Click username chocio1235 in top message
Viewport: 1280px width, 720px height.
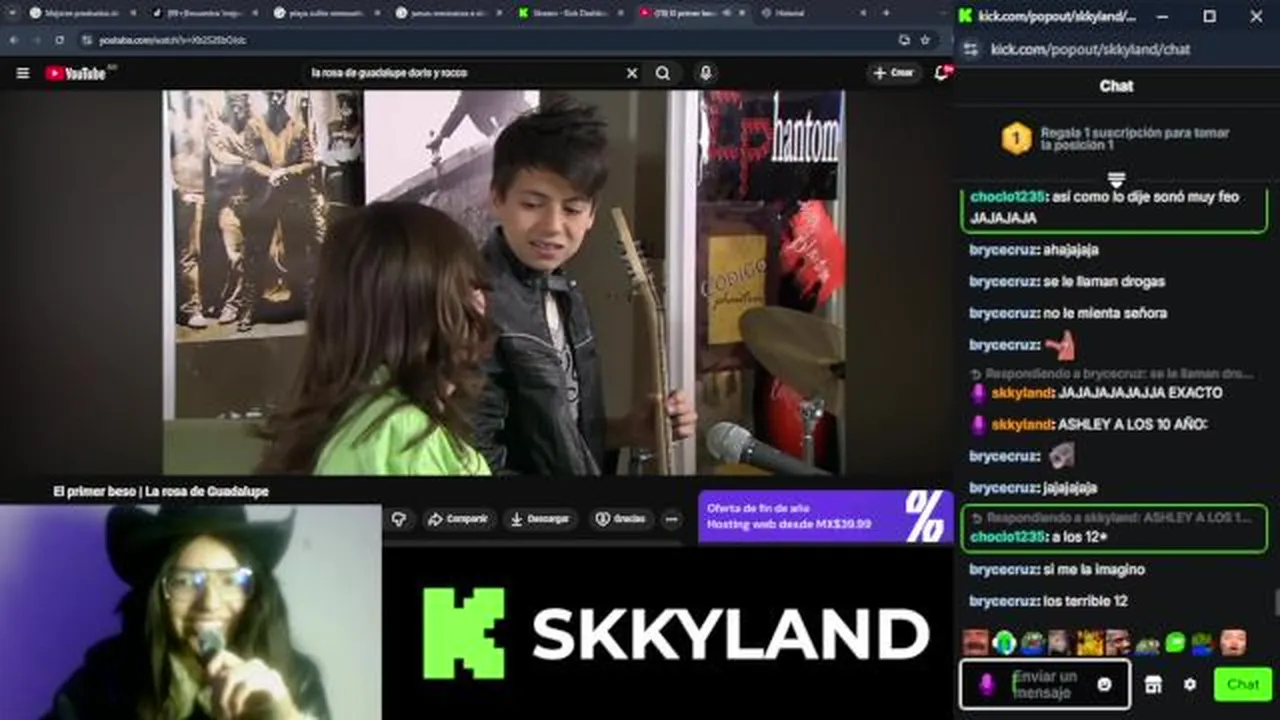click(1006, 197)
